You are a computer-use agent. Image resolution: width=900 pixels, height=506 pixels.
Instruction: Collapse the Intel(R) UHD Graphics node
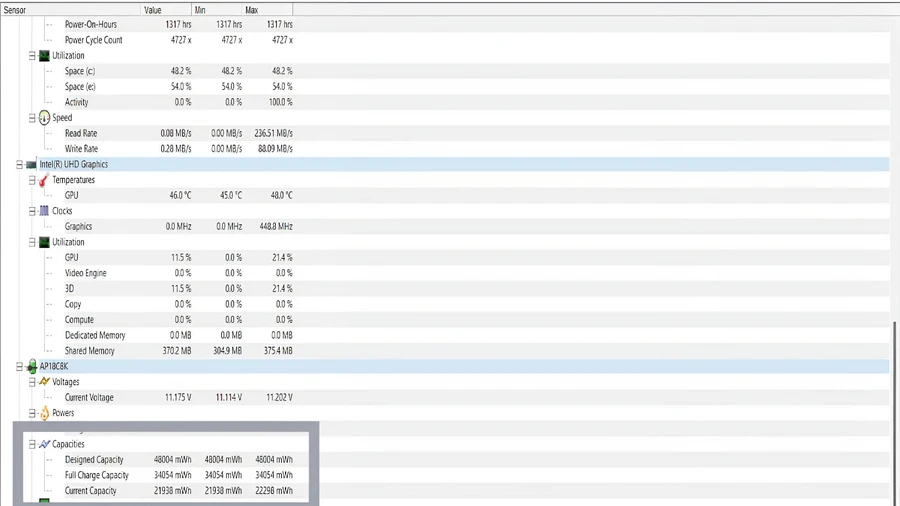click(x=20, y=165)
